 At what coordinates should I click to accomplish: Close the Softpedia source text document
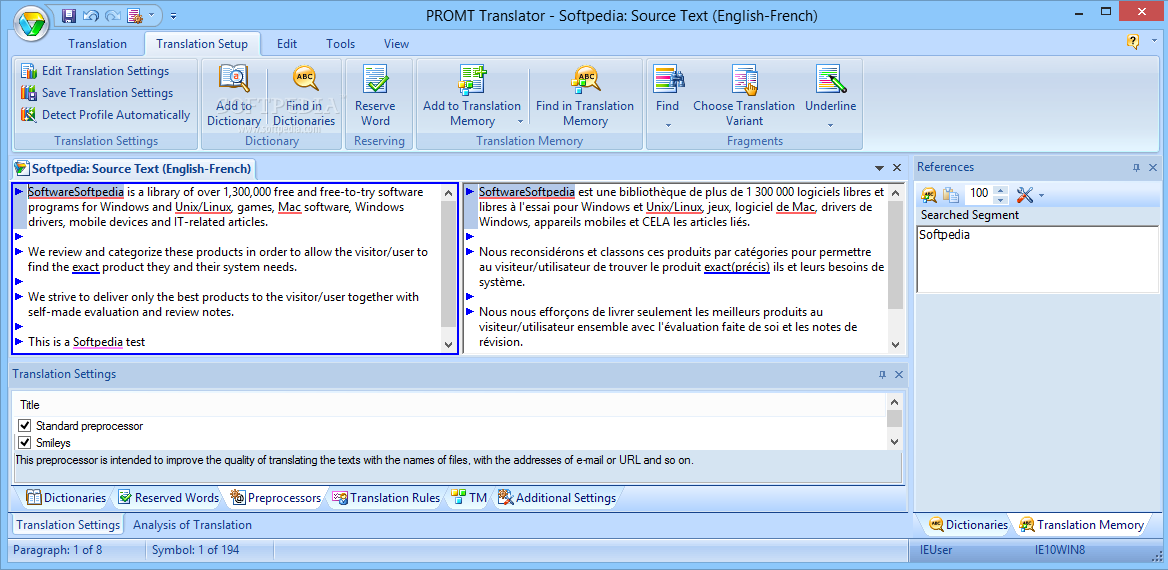[897, 168]
